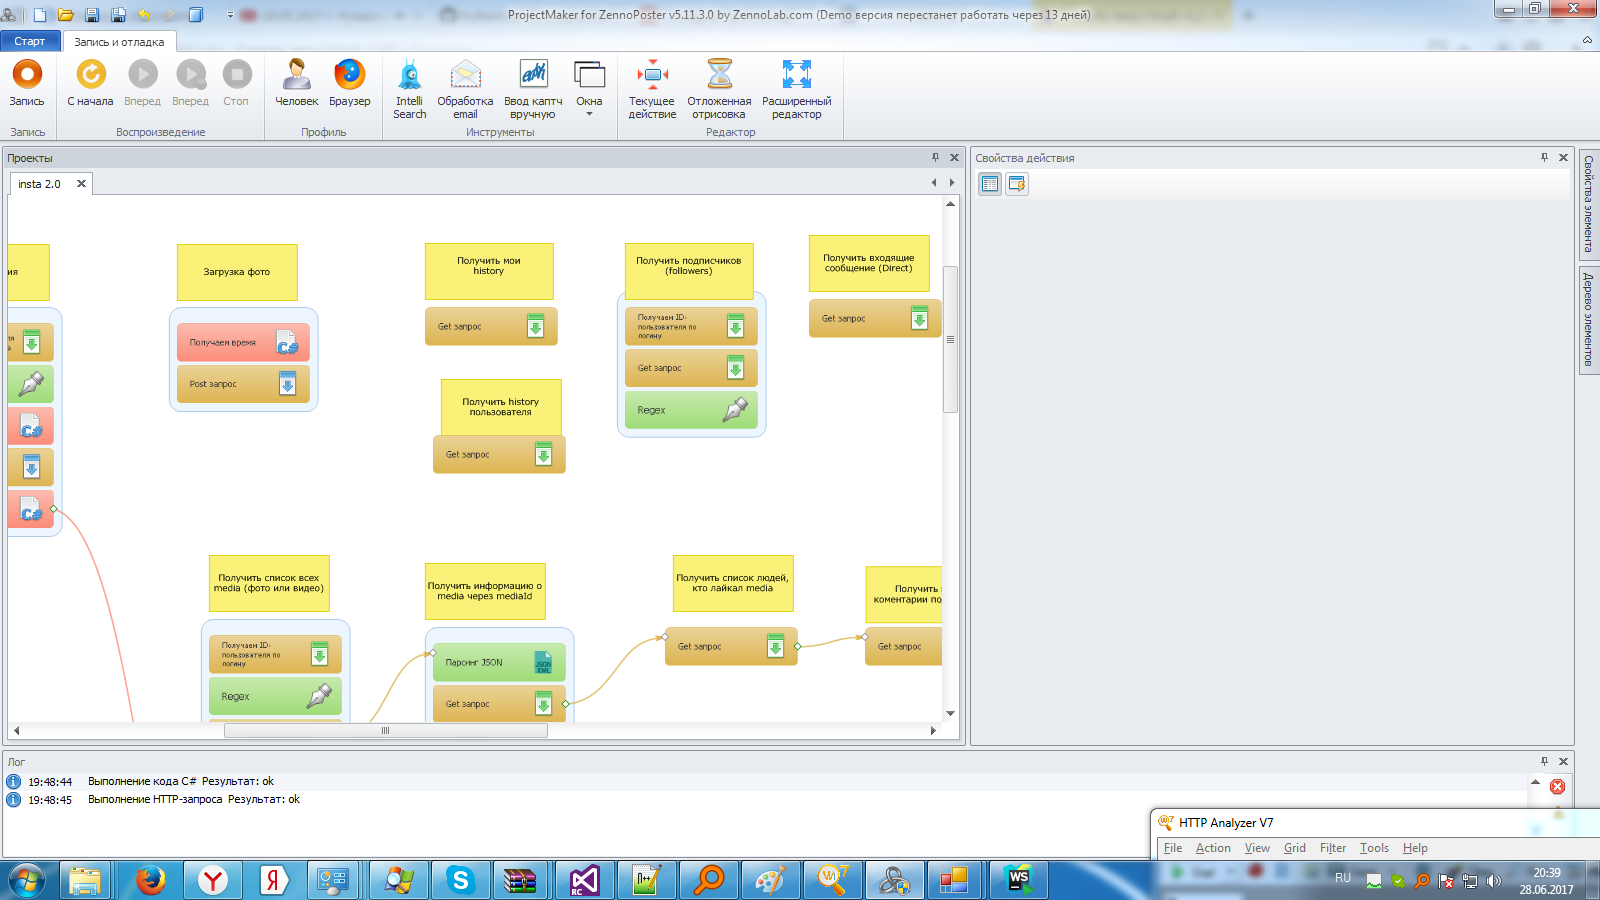Open the Расширенный редактор

click(x=797, y=89)
